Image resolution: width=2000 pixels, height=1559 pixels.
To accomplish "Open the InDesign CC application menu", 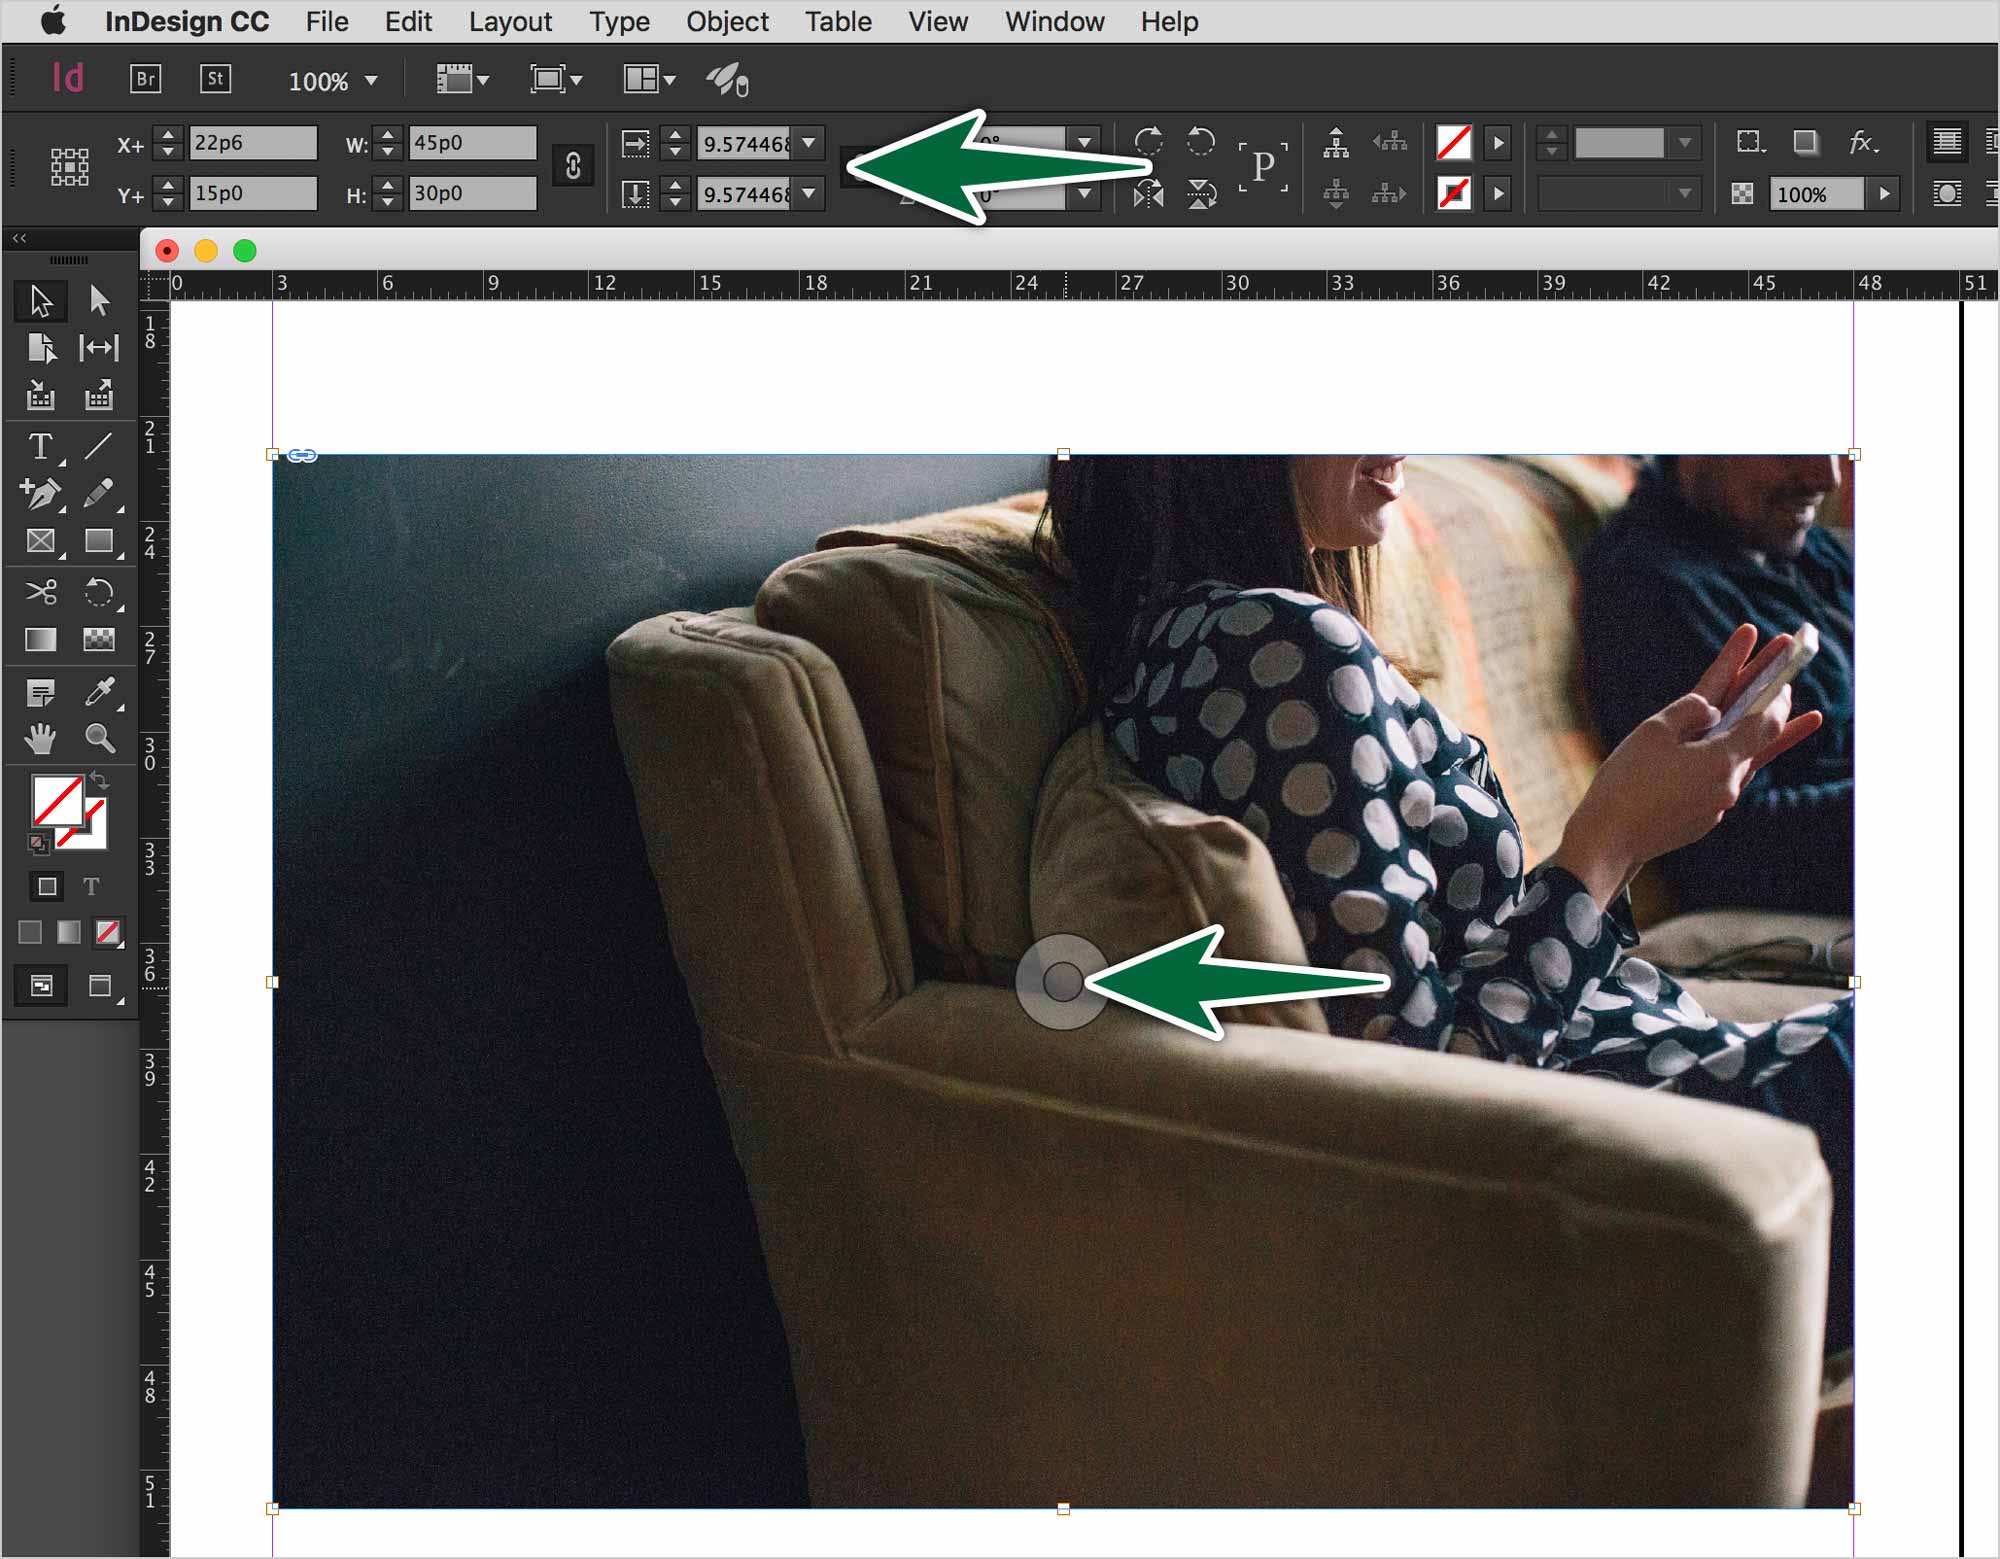I will click(x=187, y=21).
